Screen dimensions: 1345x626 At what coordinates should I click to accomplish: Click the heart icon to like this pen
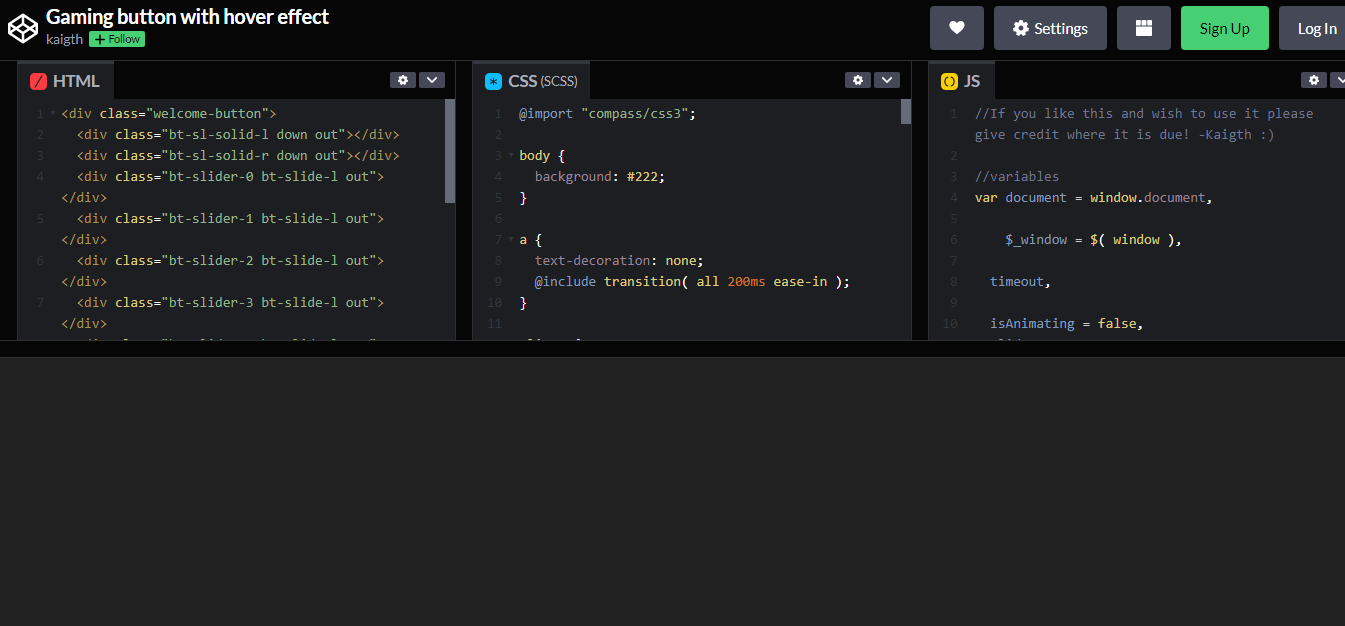(956, 27)
